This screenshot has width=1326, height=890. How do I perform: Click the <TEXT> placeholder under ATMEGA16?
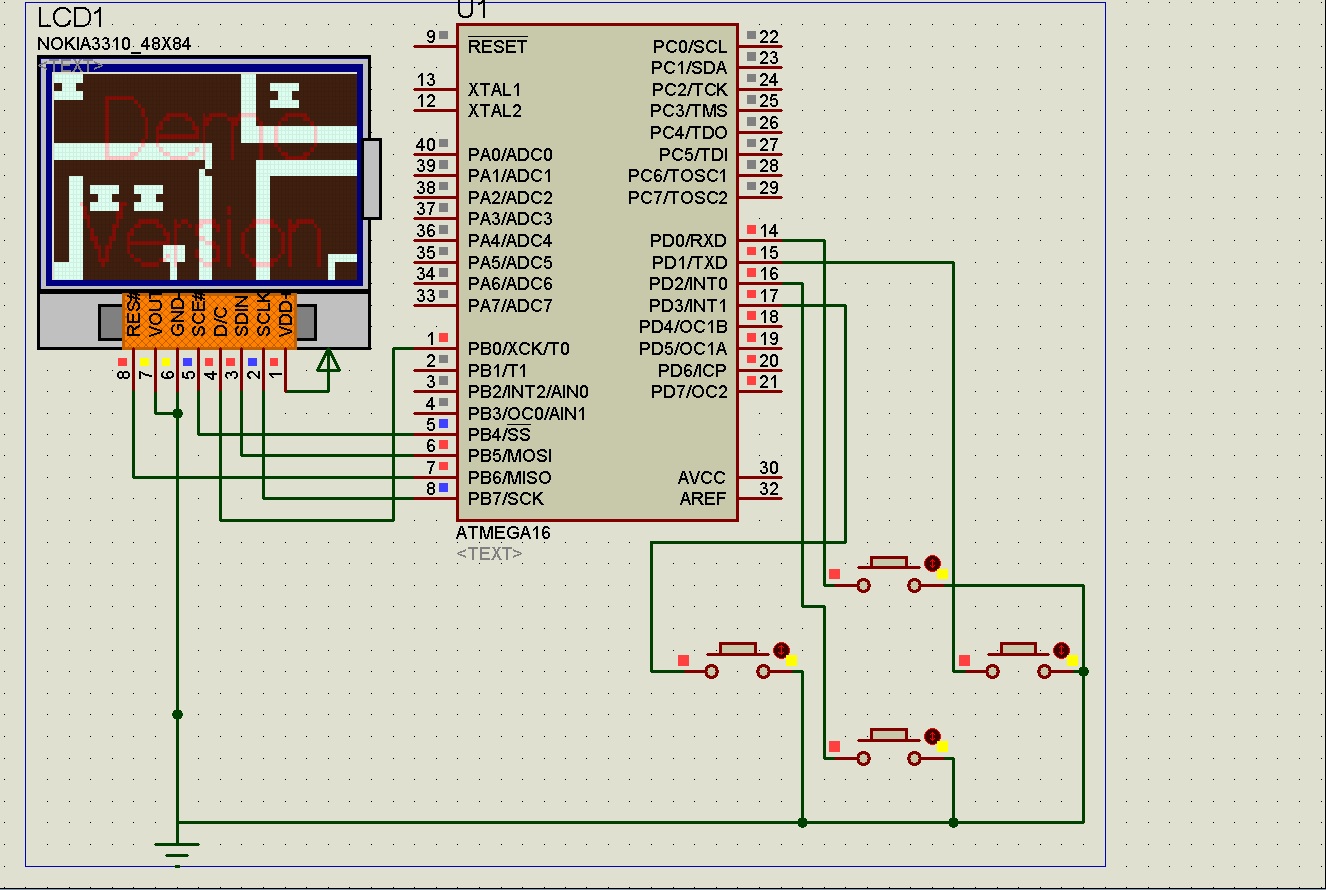click(x=490, y=554)
